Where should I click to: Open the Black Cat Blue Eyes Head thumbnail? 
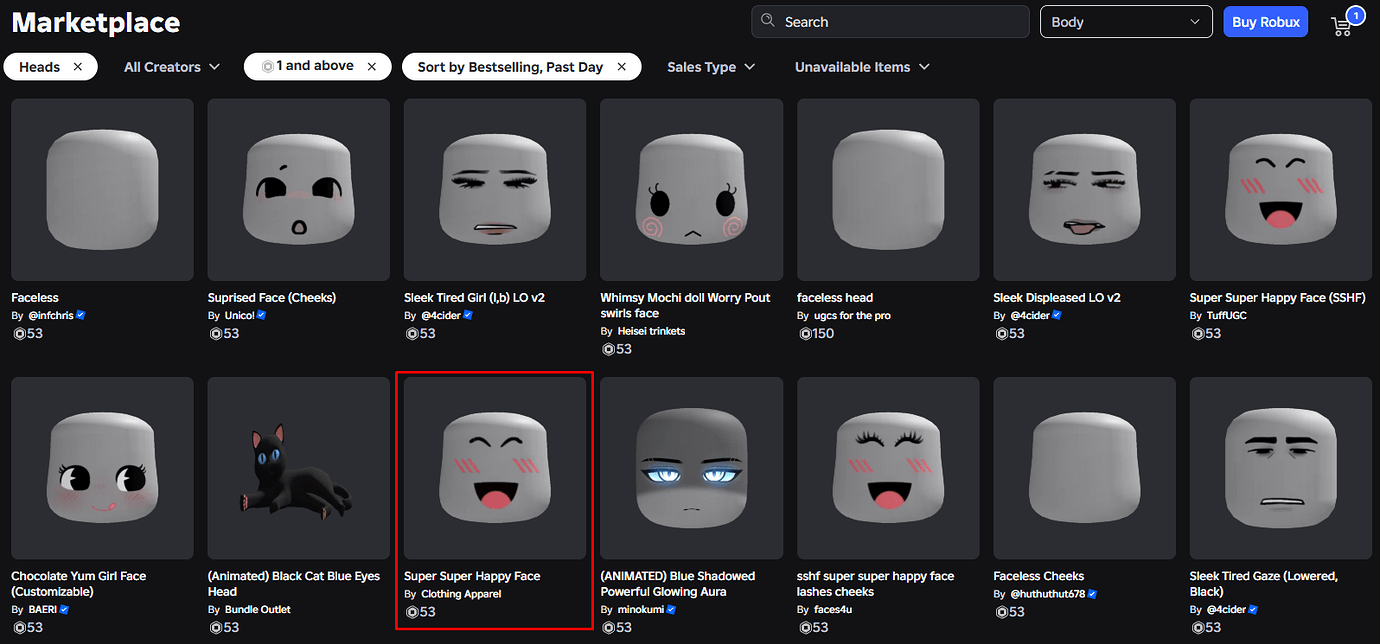[299, 468]
